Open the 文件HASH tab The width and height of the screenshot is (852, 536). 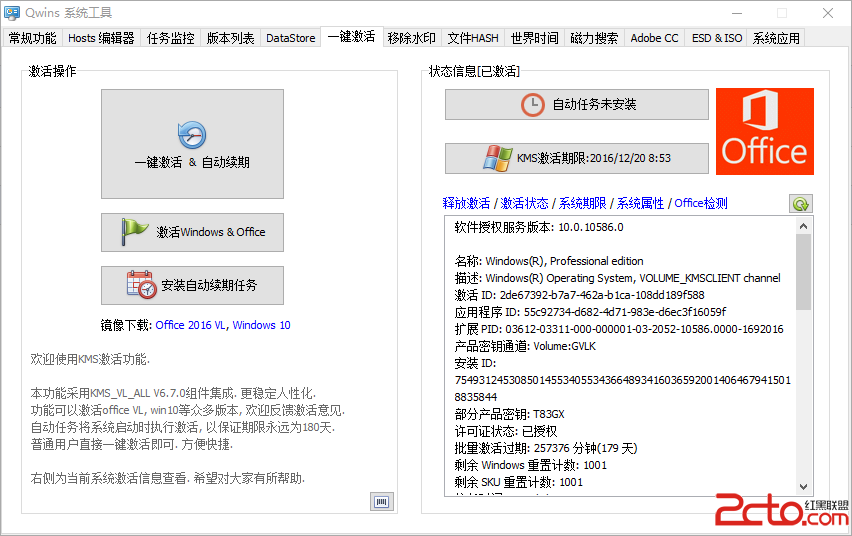coord(473,38)
